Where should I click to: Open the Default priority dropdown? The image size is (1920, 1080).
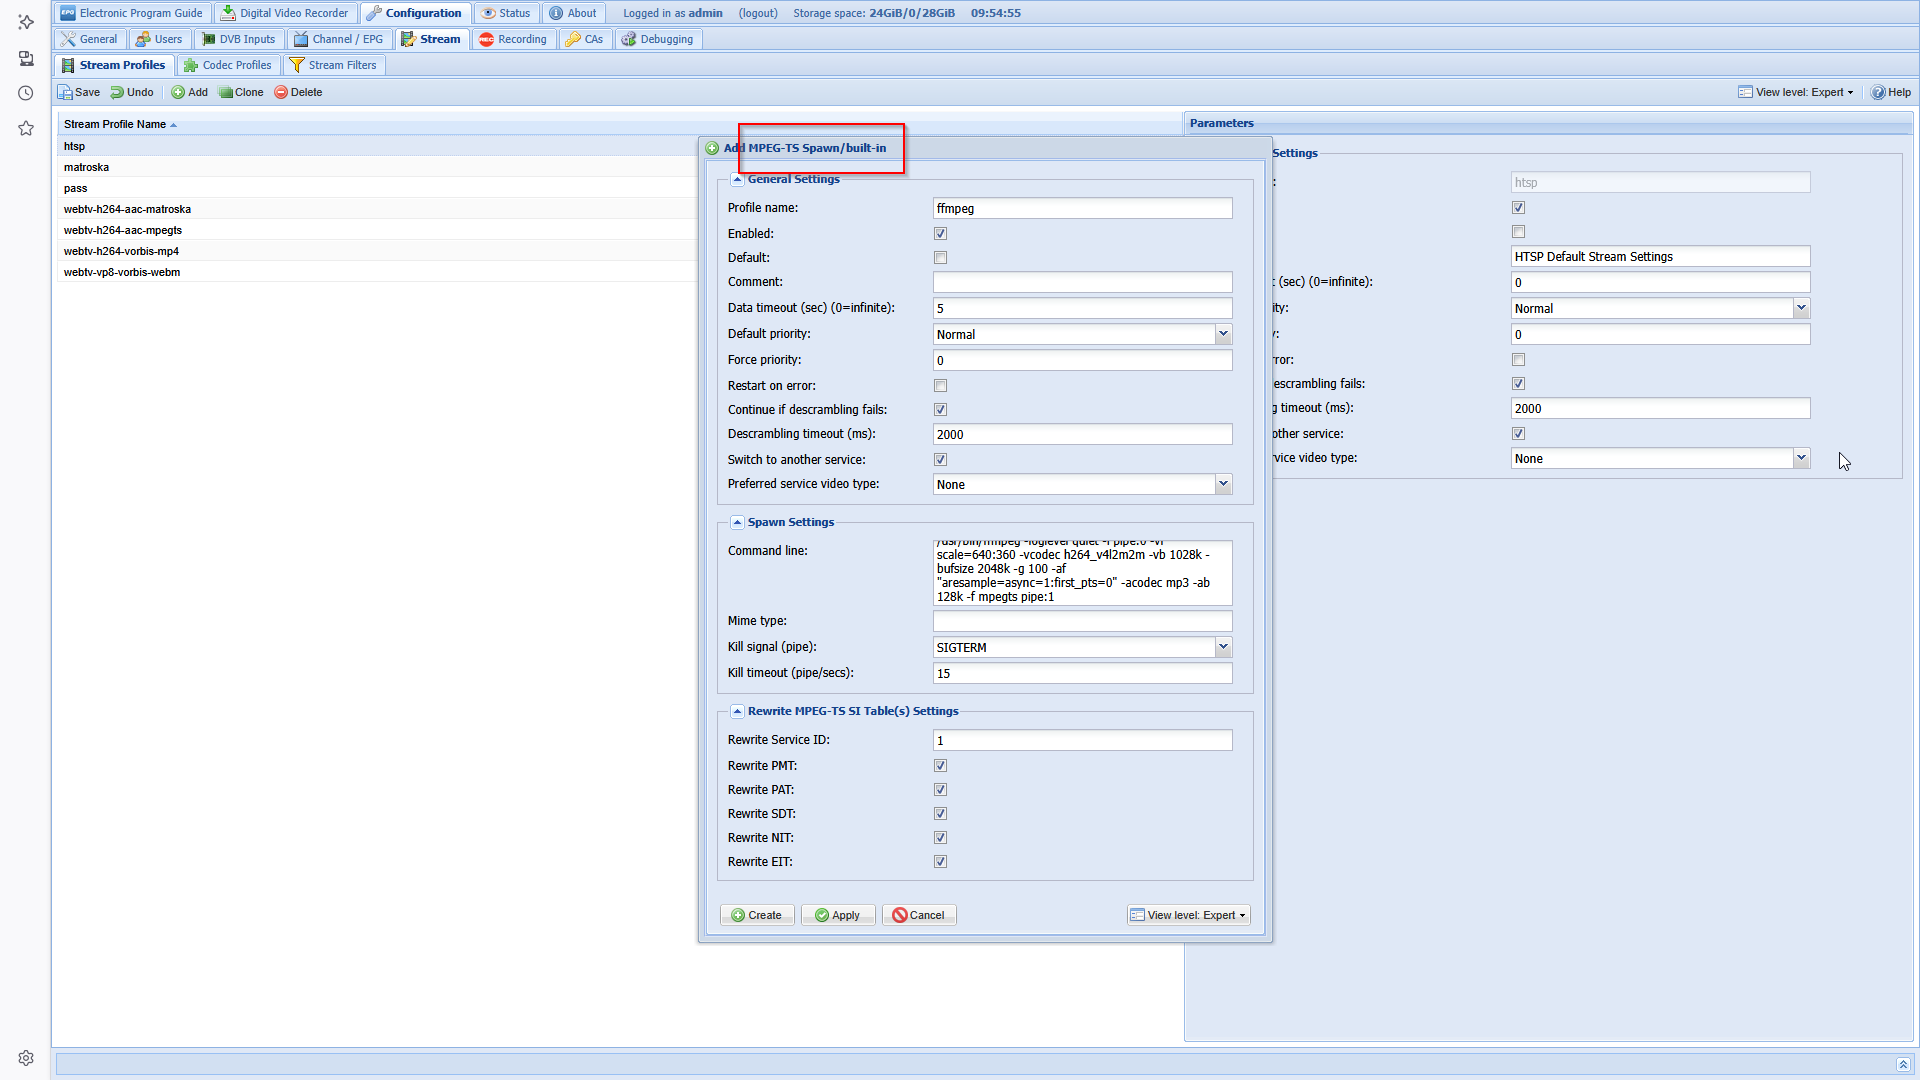[x=1223, y=334]
